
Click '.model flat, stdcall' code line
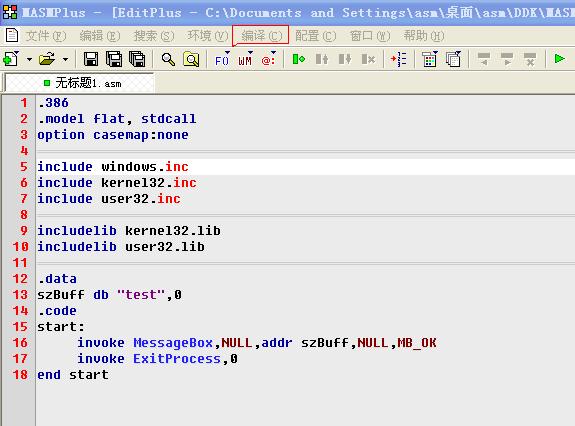117,118
